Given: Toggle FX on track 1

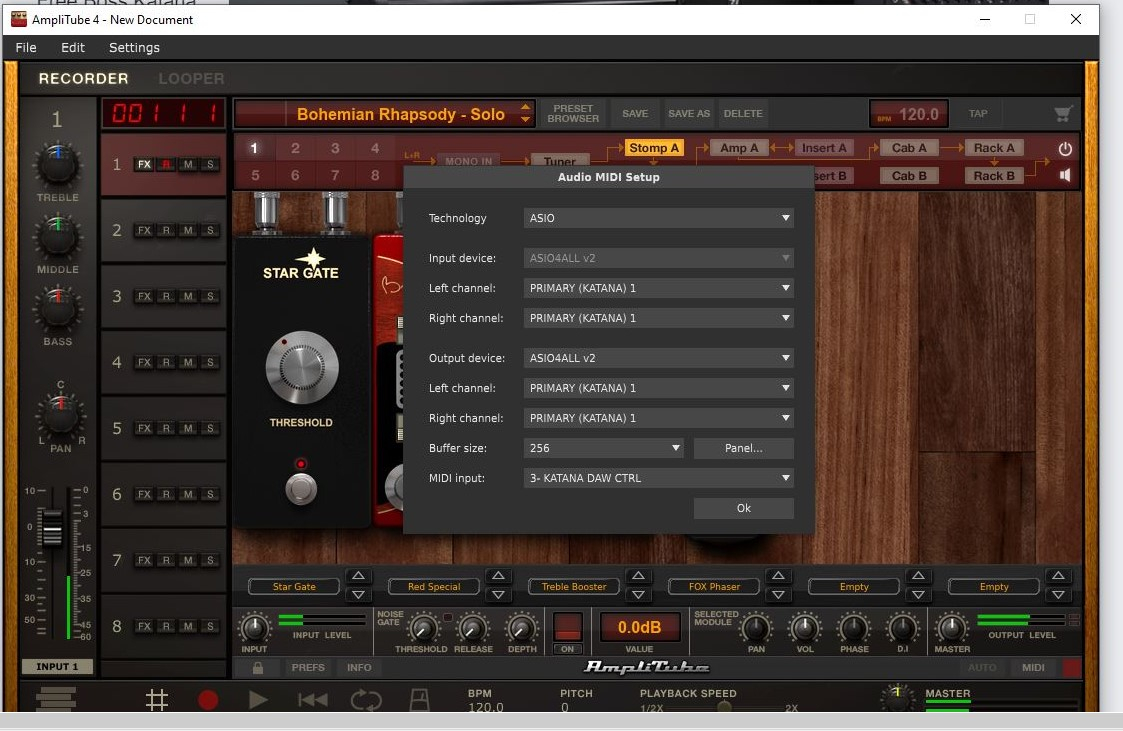Looking at the screenshot, I should click(x=144, y=164).
